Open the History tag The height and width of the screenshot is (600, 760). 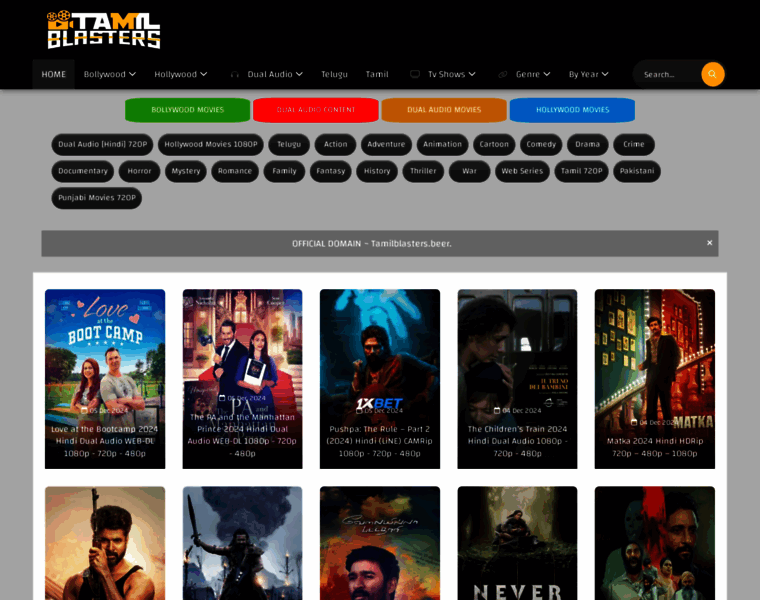tap(377, 171)
